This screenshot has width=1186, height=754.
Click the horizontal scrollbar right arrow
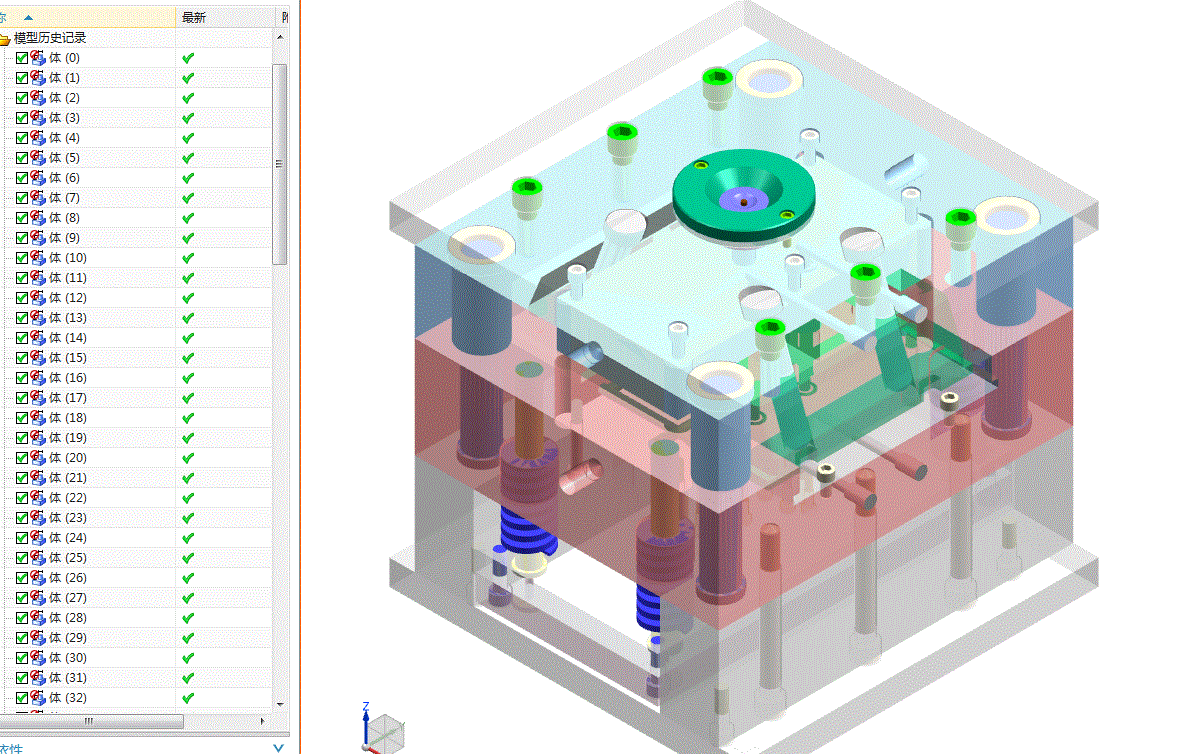263,721
